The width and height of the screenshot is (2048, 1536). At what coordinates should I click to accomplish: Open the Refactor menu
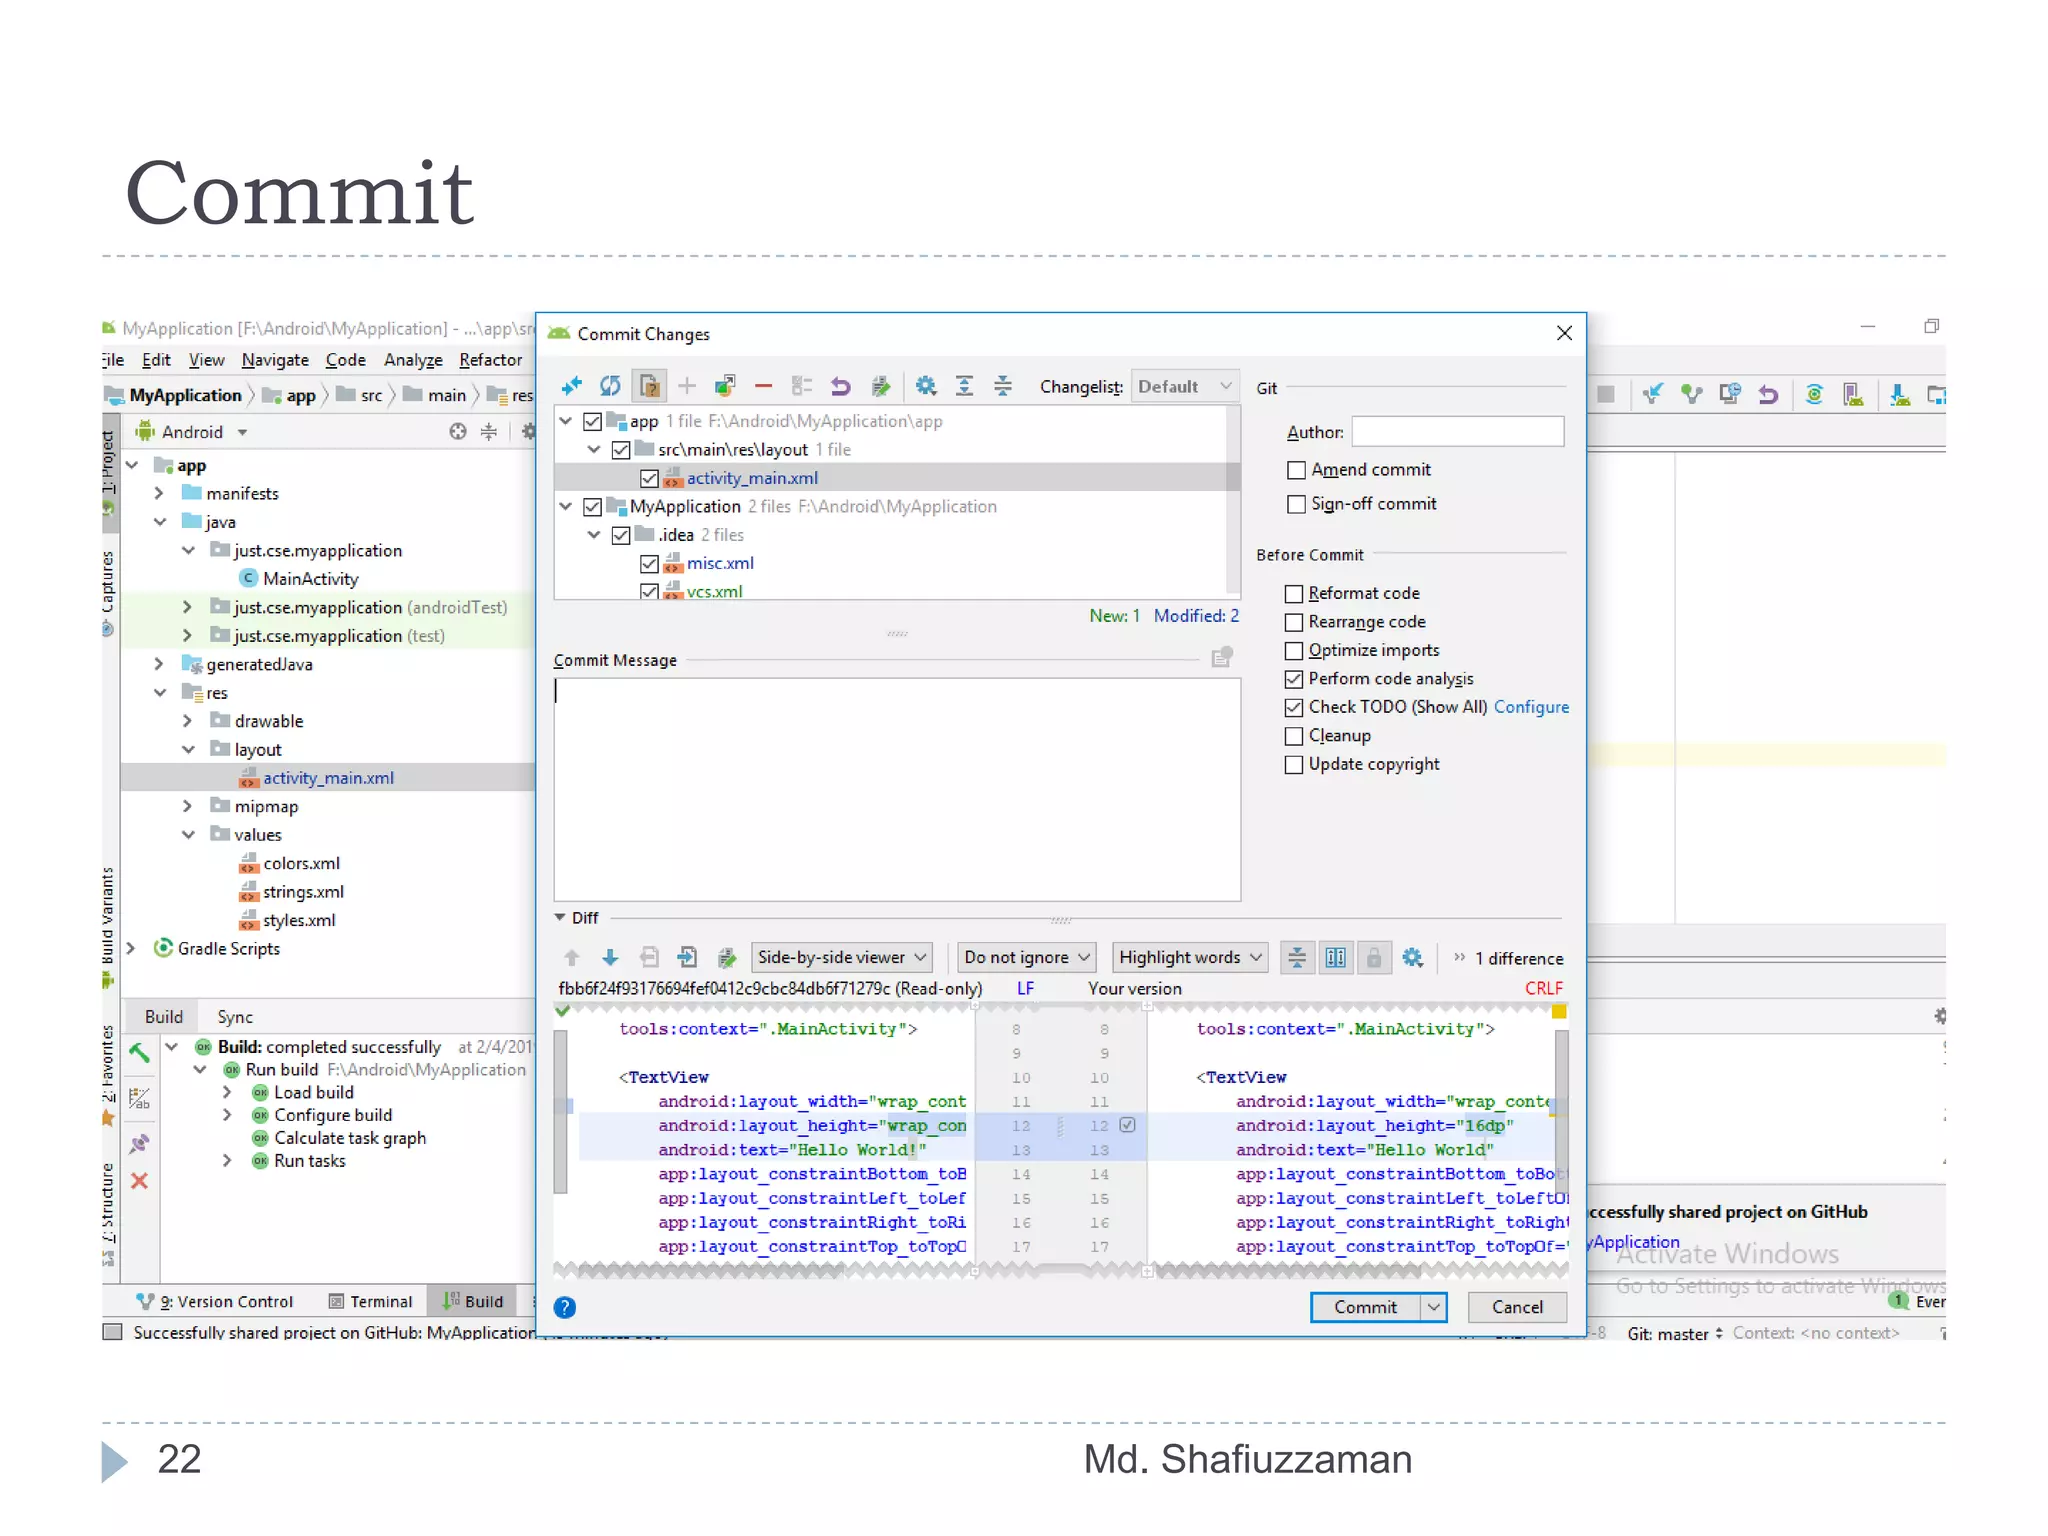tap(490, 360)
